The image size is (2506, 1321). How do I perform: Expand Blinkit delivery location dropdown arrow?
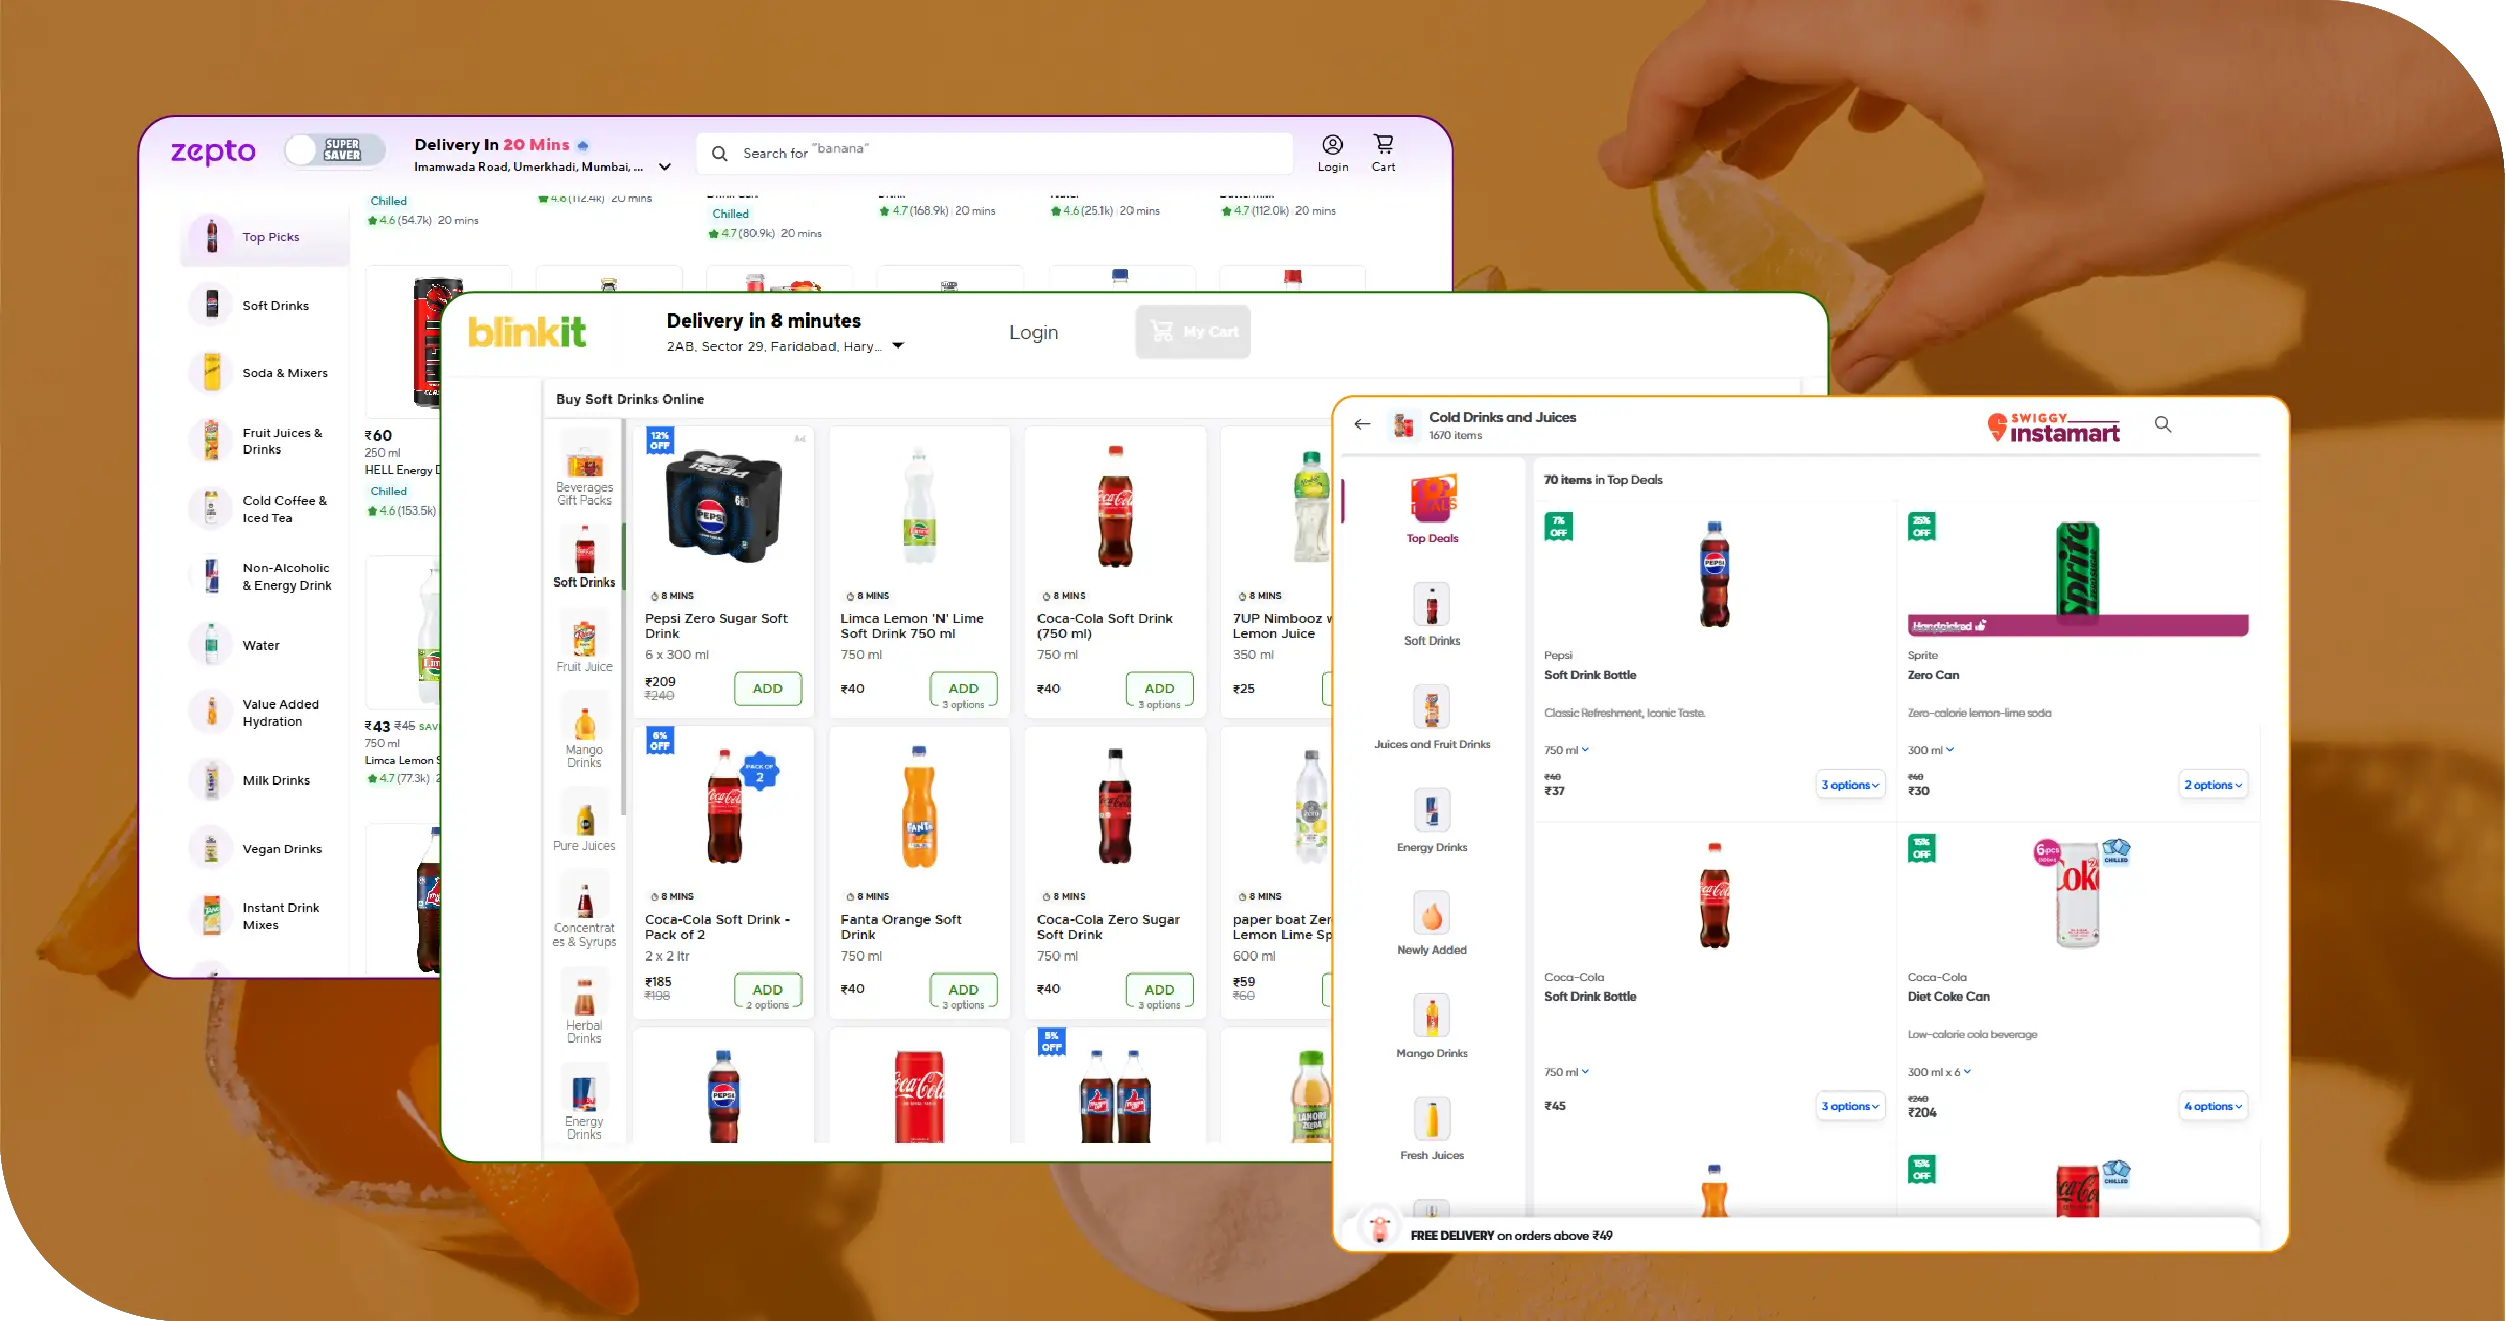click(898, 346)
